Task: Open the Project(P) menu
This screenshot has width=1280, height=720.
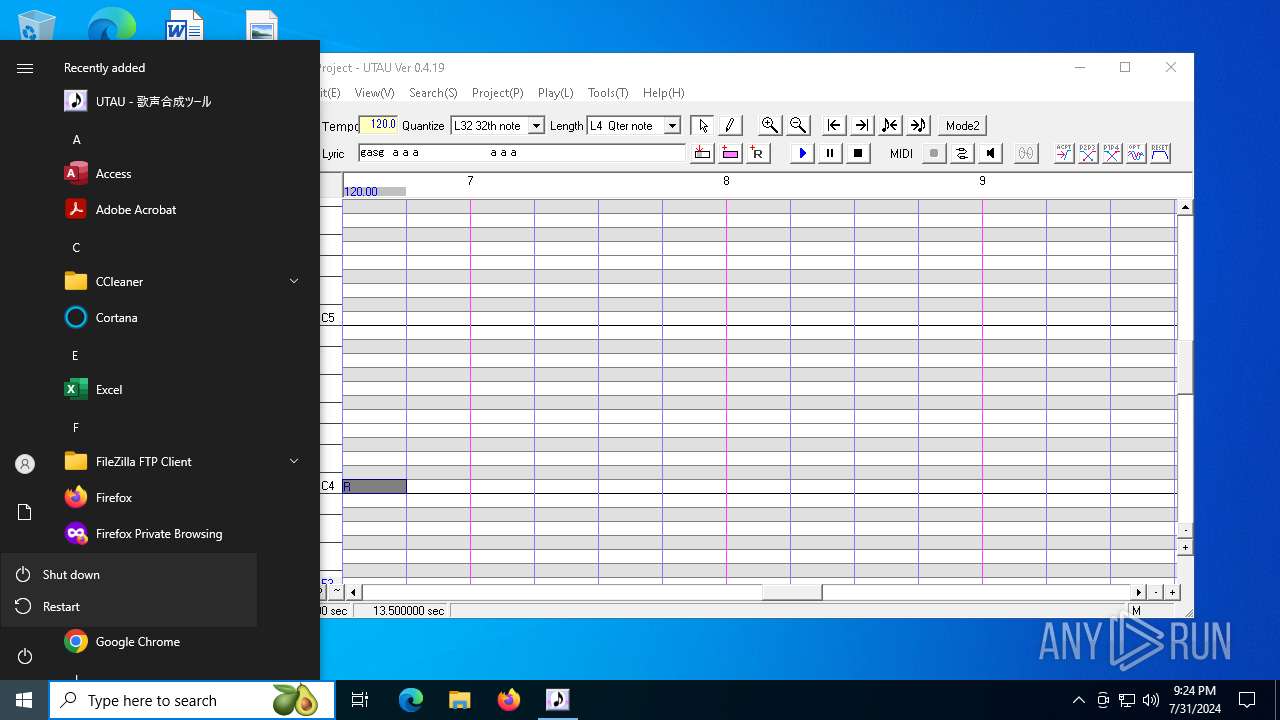Action: pos(497,92)
